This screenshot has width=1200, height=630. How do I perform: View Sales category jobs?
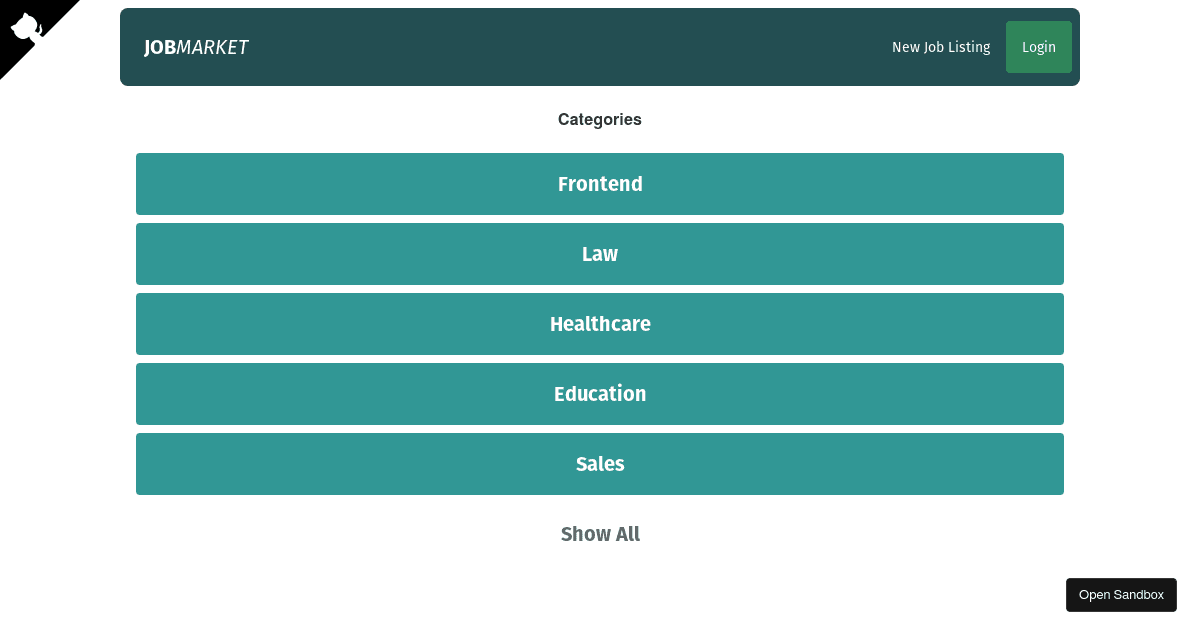pos(600,464)
